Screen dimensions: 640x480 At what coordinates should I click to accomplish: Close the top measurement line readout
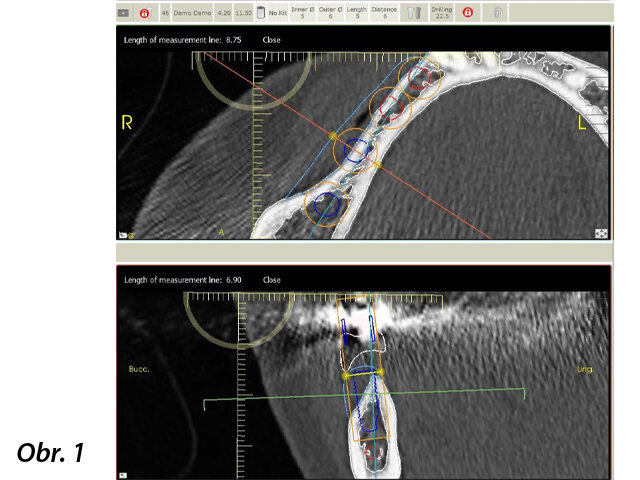pyautogui.click(x=271, y=40)
